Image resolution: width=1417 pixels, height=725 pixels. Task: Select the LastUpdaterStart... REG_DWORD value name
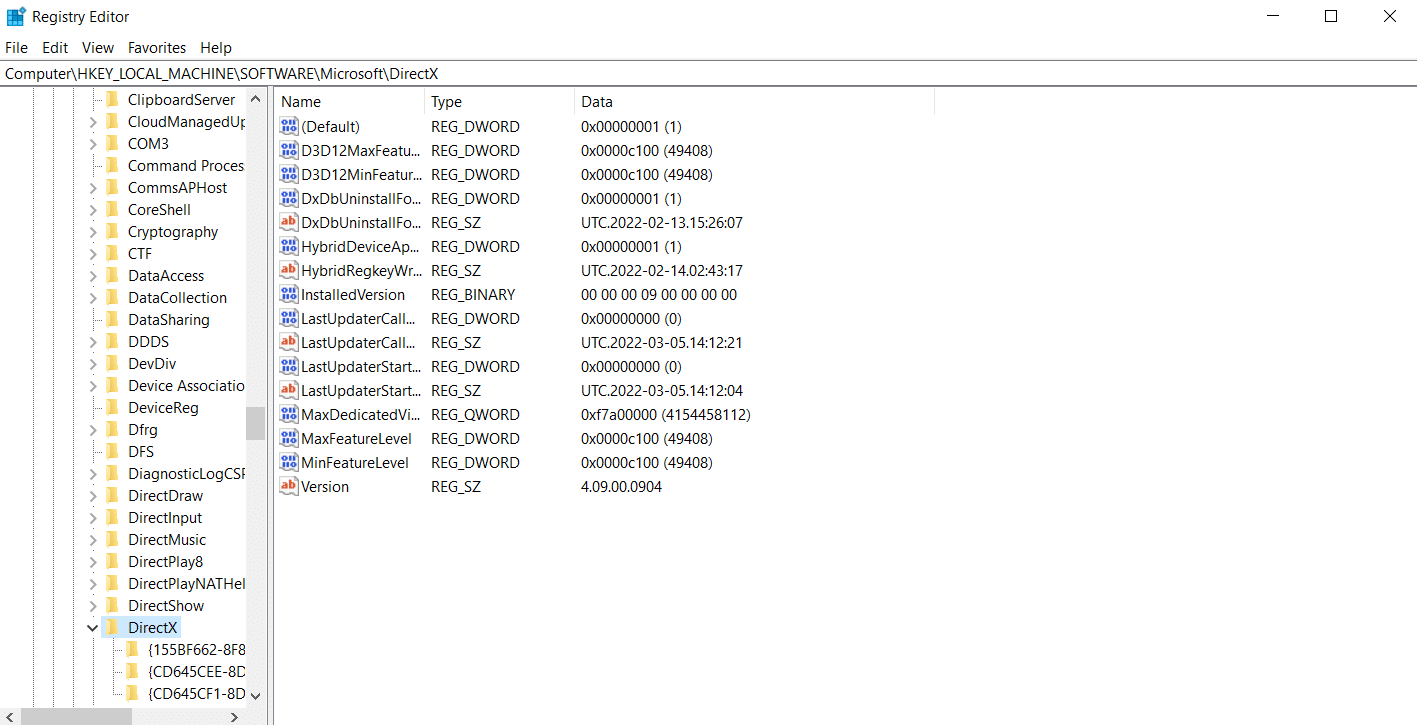(361, 367)
